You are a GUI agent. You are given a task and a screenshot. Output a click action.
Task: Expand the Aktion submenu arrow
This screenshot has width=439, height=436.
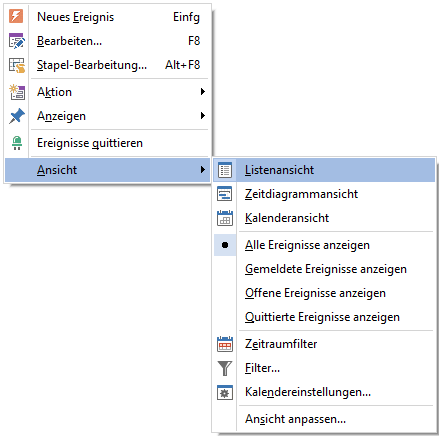[x=203, y=92]
